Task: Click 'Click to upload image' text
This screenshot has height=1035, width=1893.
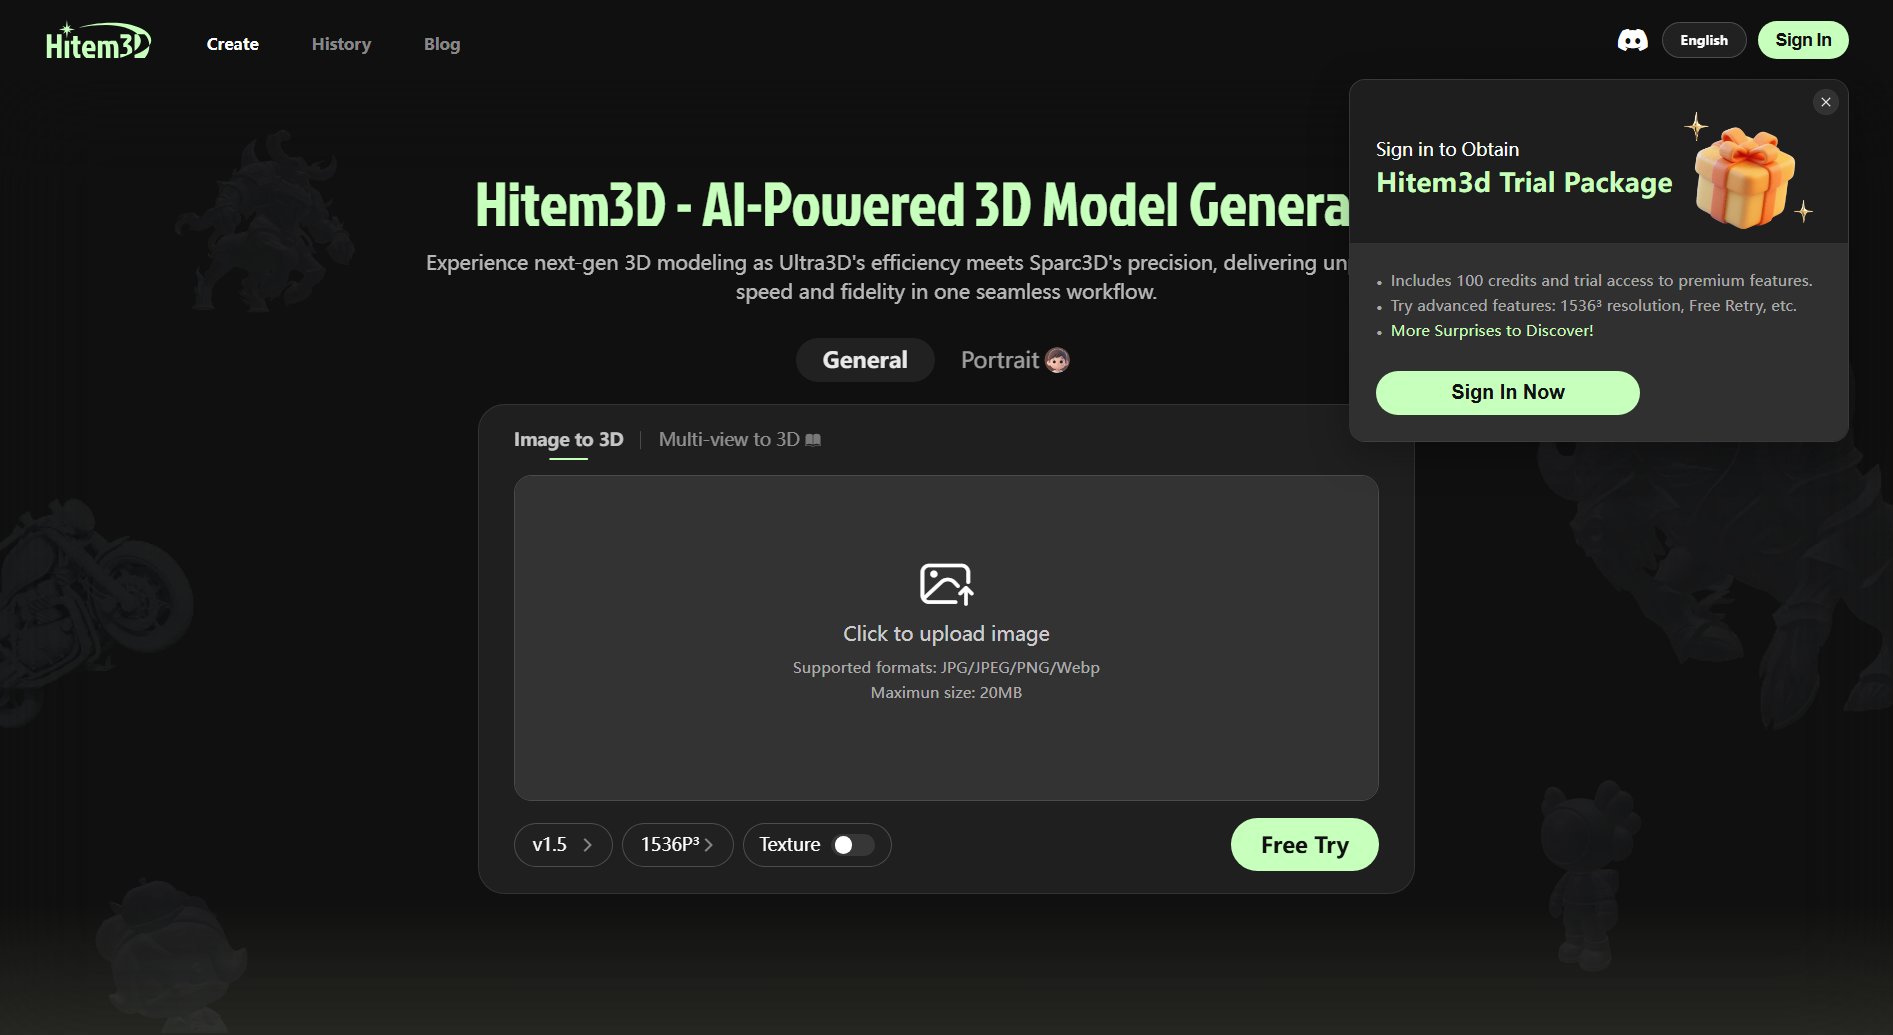Action: pos(946,634)
